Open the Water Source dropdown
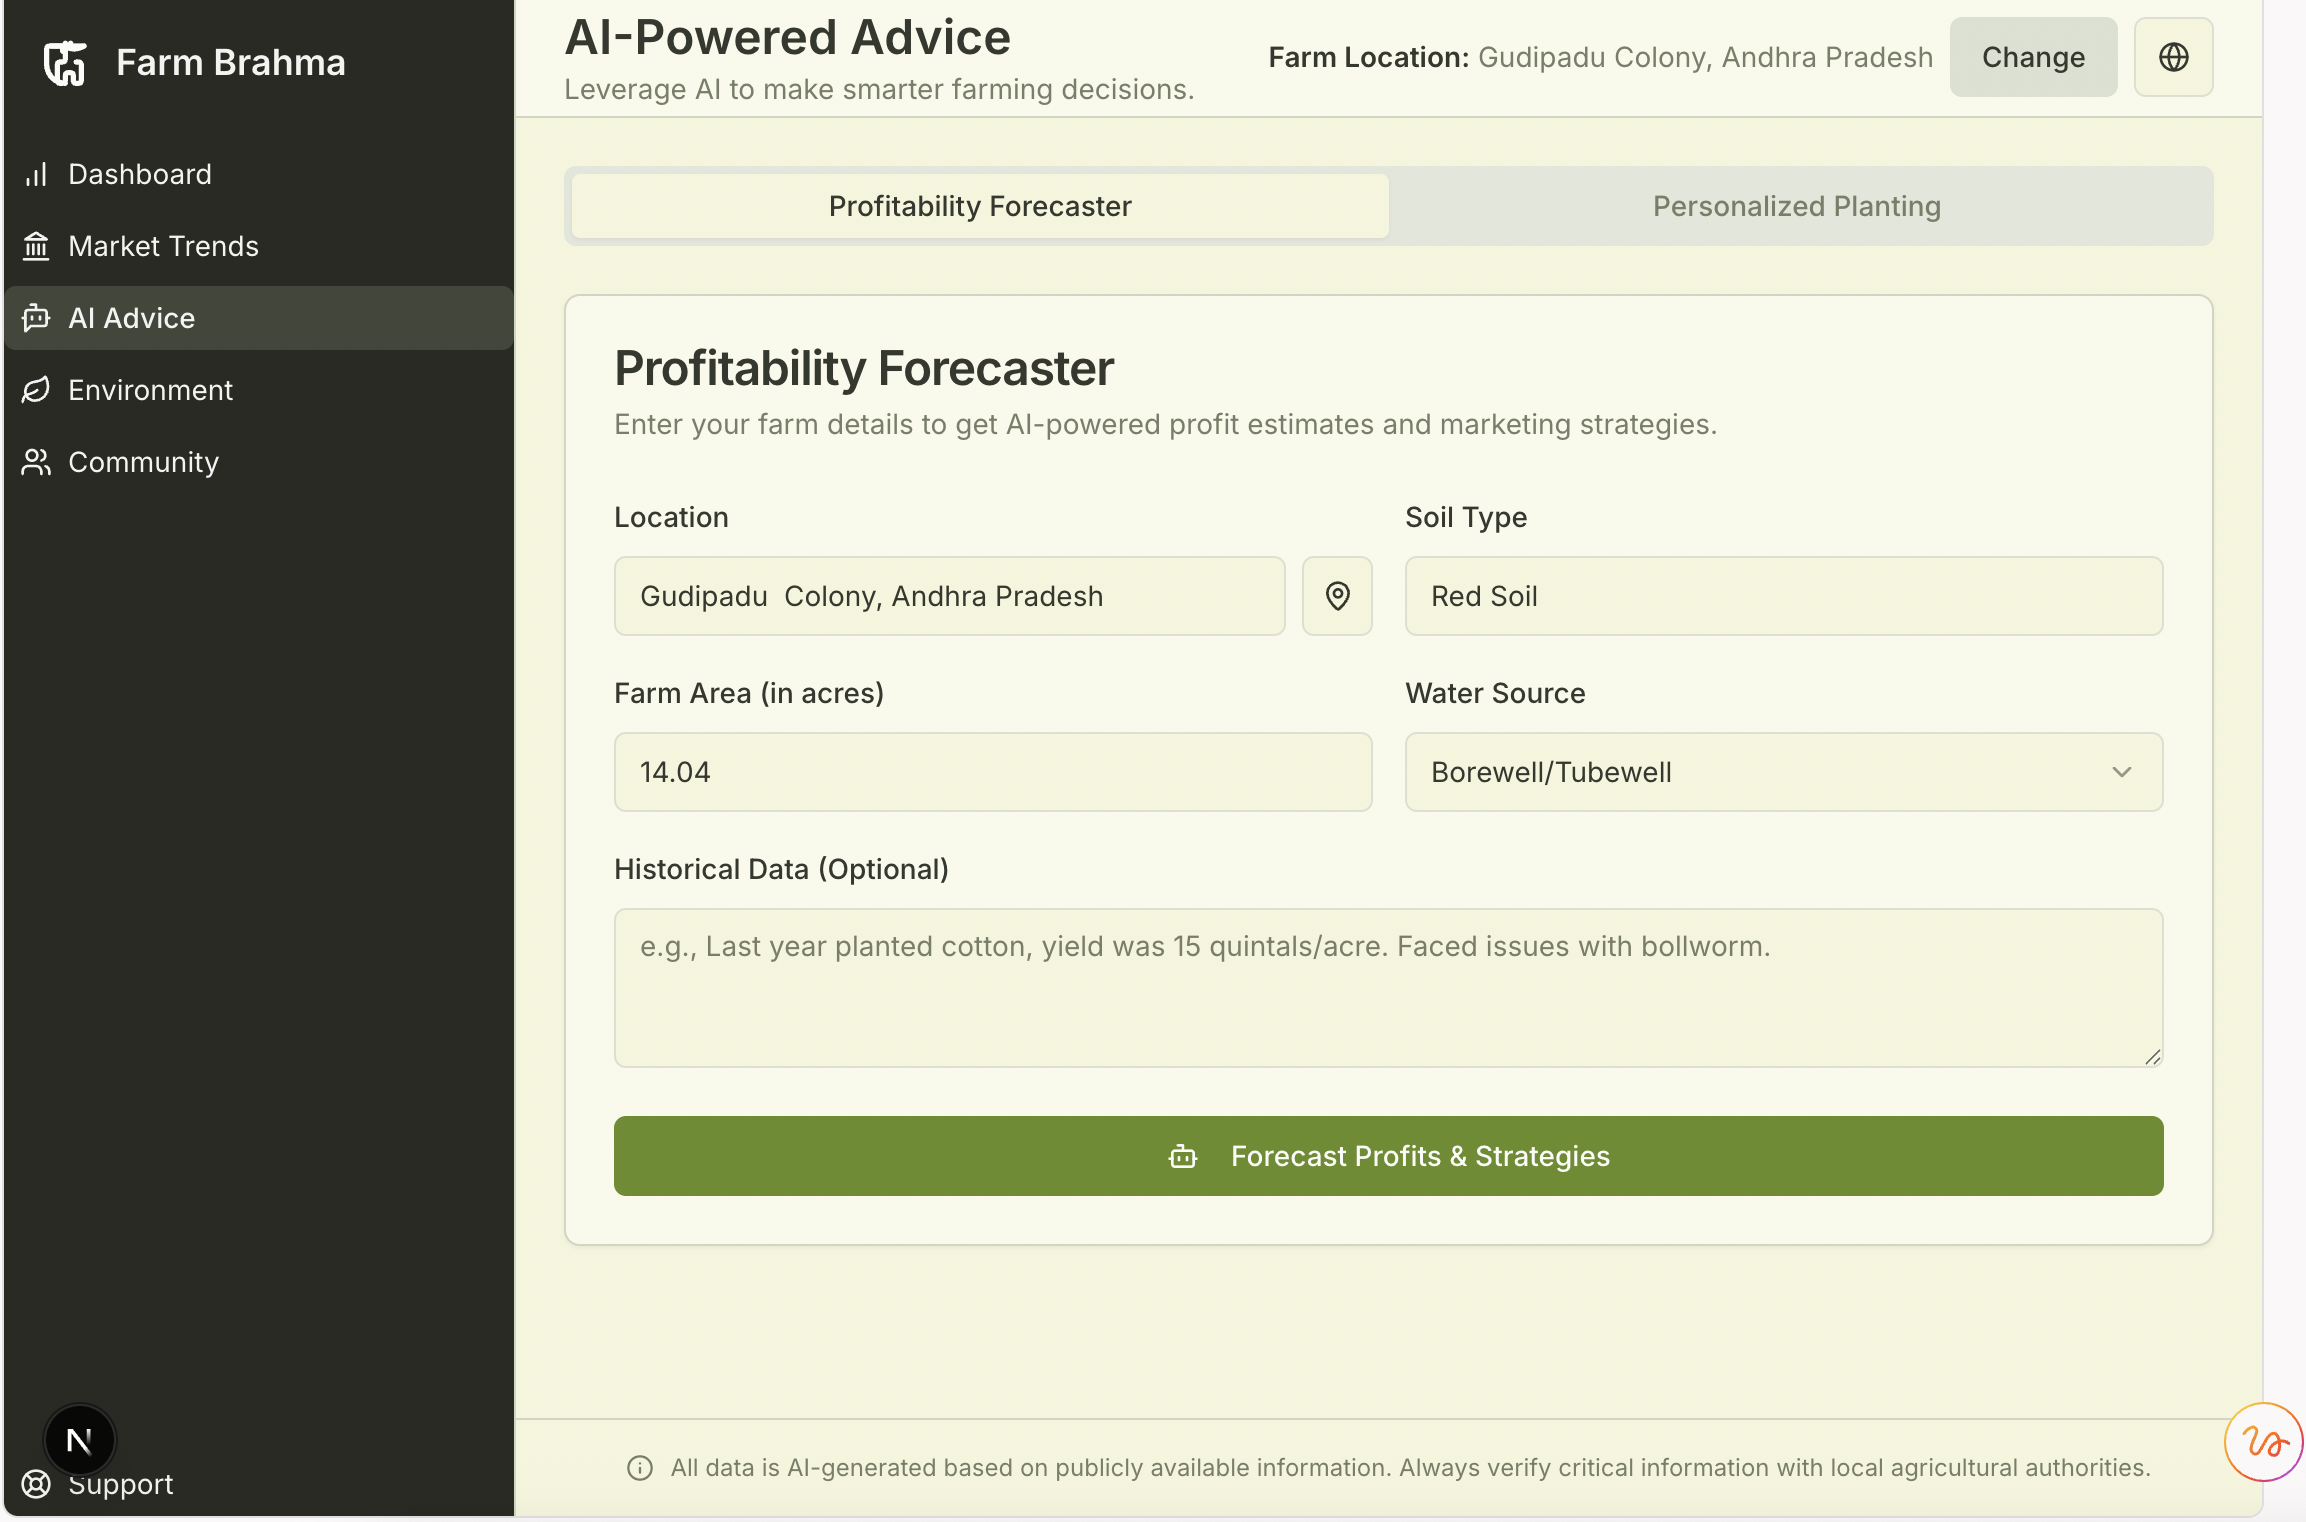The height and width of the screenshot is (1522, 2306). coord(1760,772)
